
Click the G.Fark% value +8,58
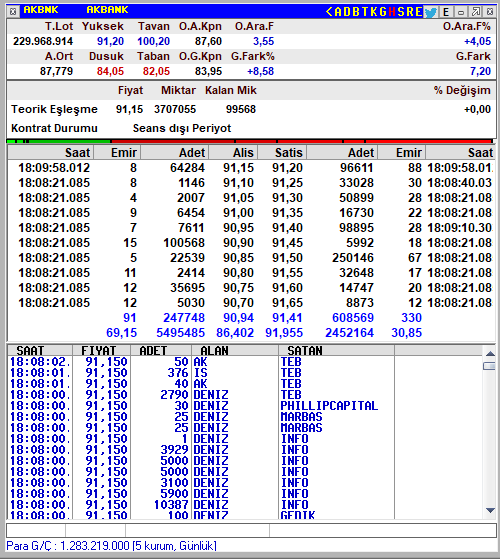pos(261,71)
